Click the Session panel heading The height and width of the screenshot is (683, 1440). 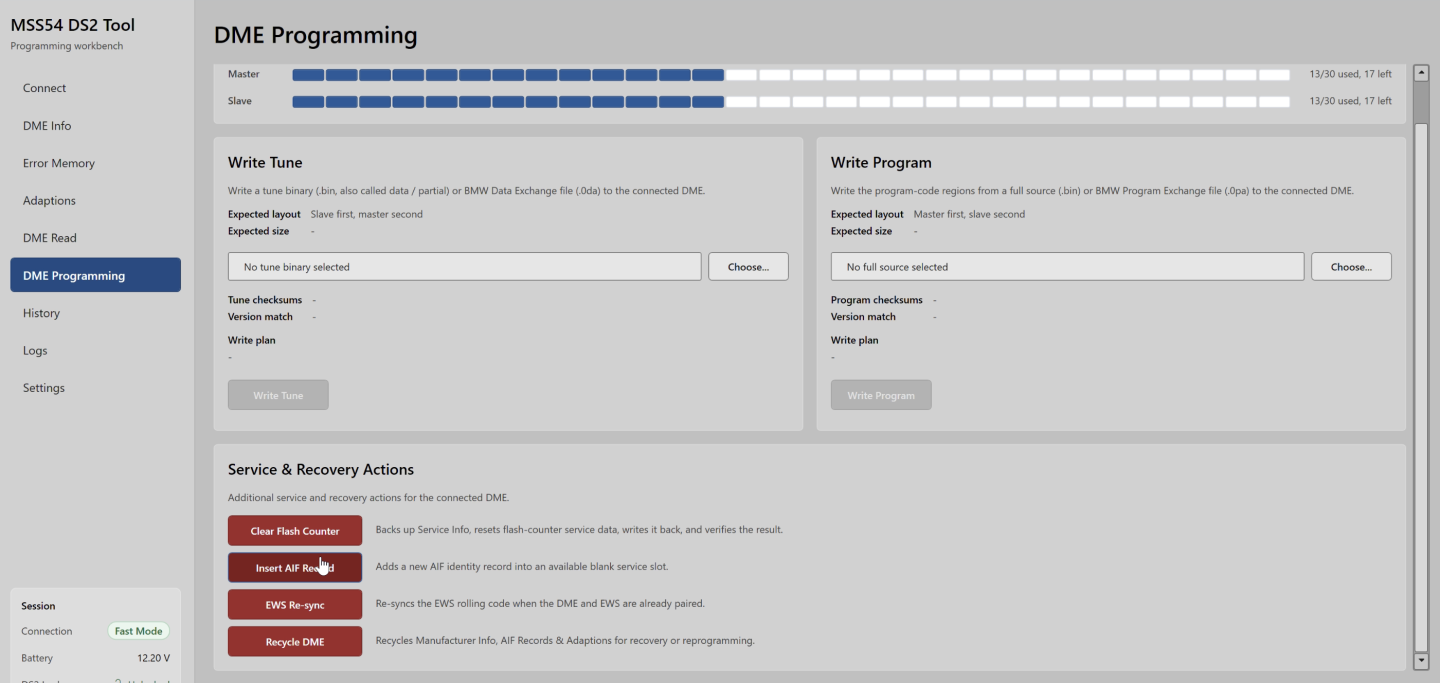39,606
